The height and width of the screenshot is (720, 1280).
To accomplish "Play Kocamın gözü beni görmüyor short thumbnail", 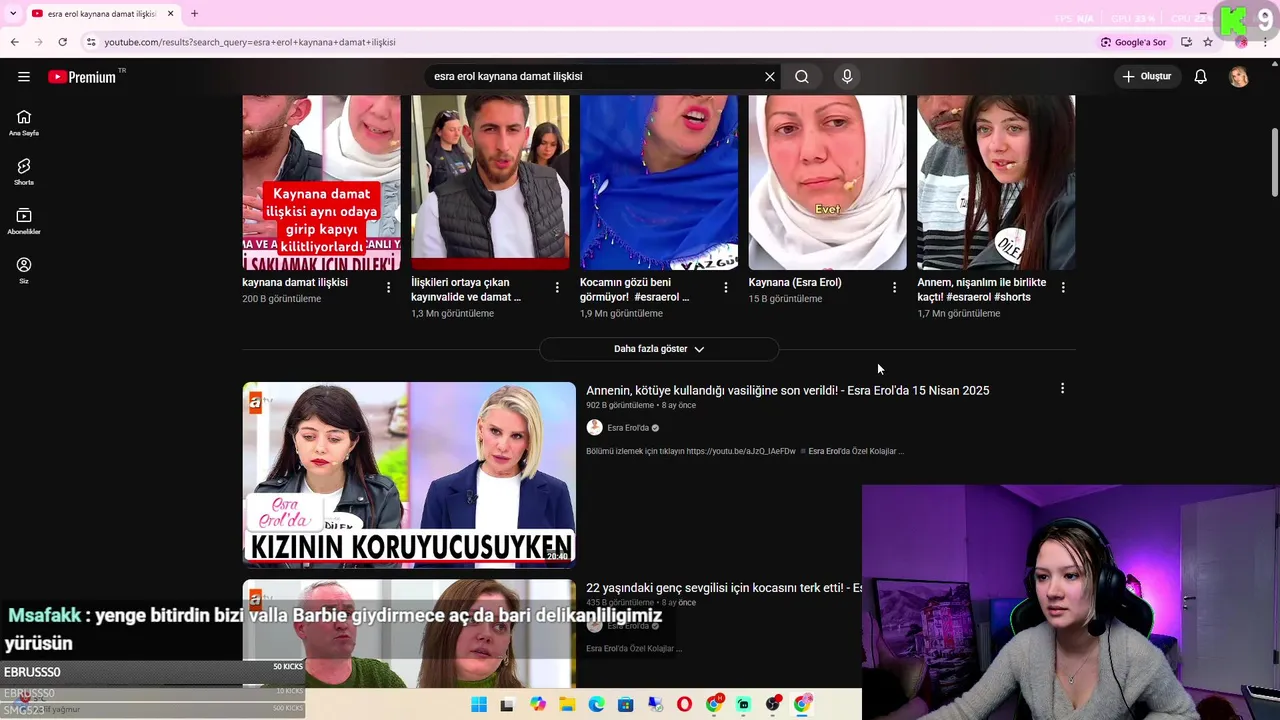I will pos(659,182).
